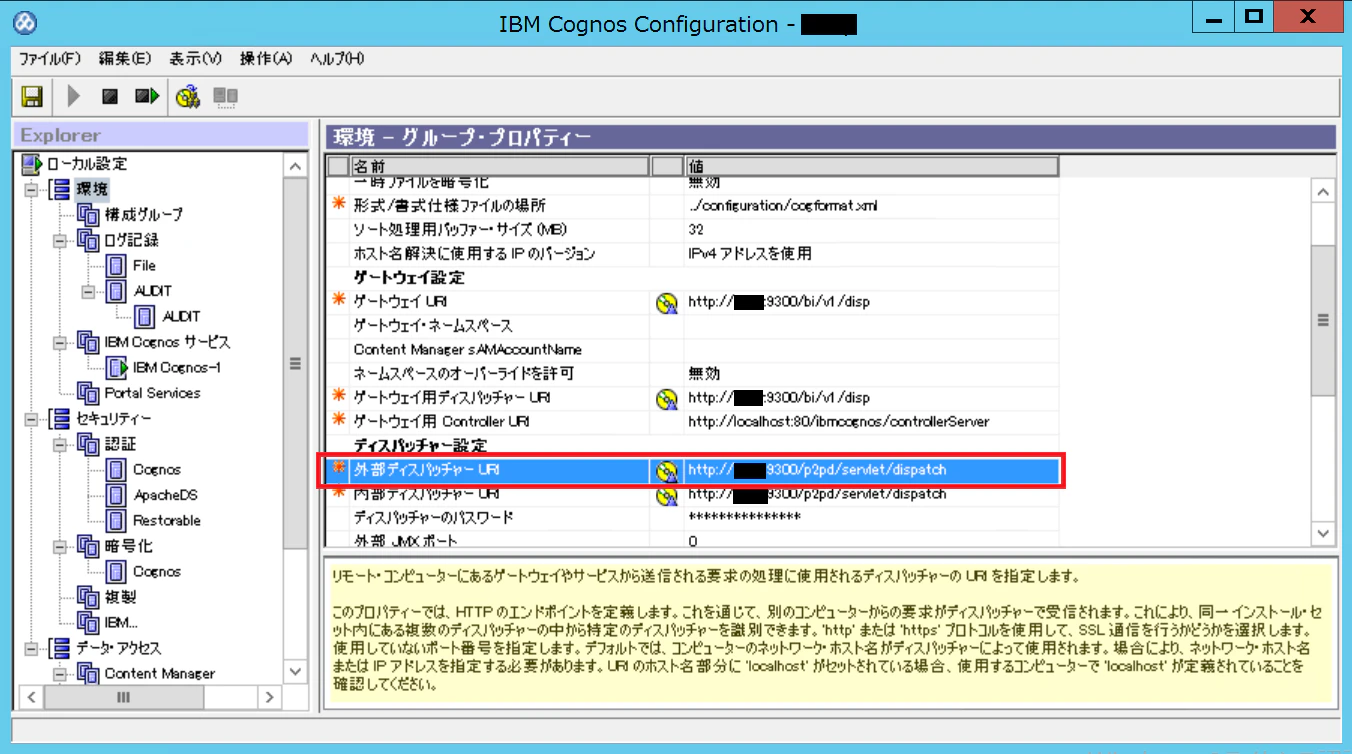Select the Content Manager label in Explorer

tap(159, 673)
